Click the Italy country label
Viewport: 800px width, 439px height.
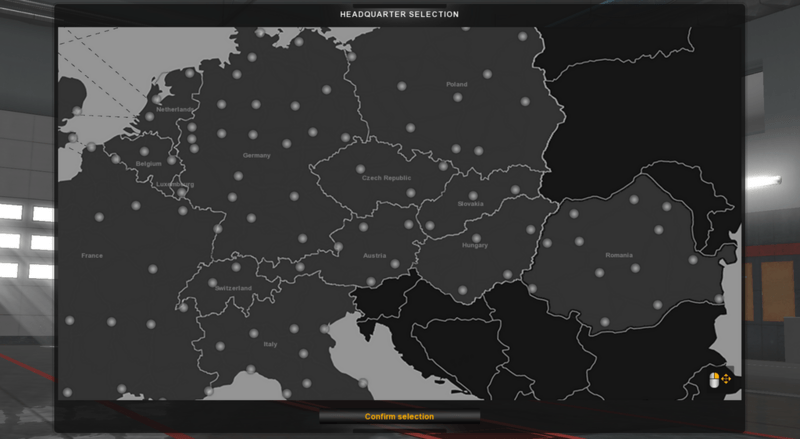point(270,344)
